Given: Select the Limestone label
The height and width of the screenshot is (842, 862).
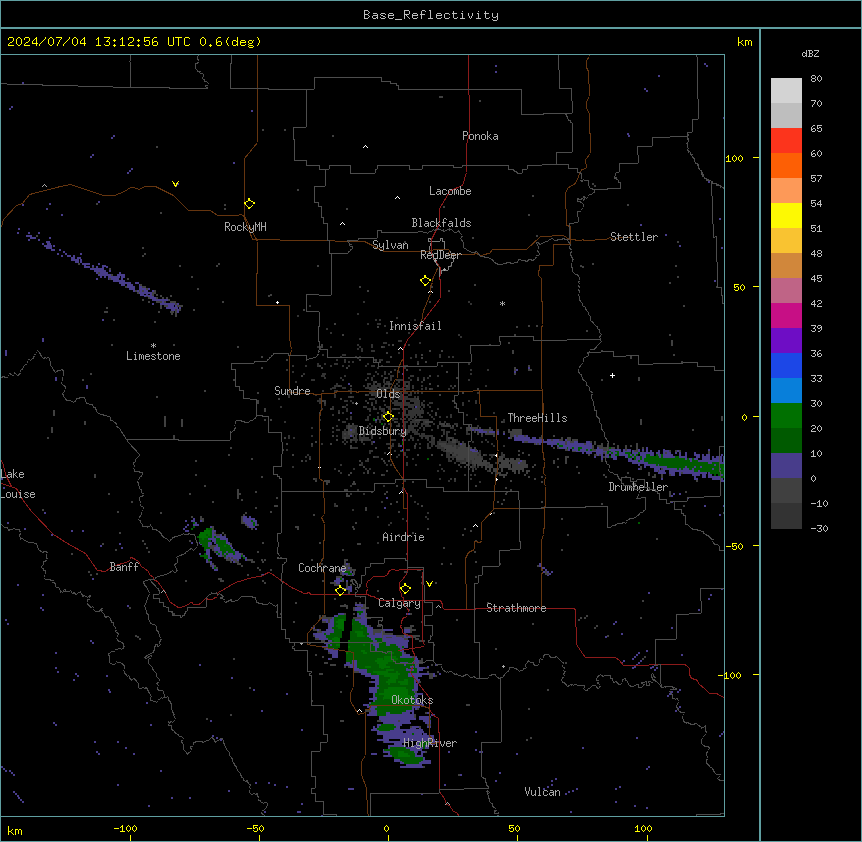Looking at the screenshot, I should coord(153,356).
